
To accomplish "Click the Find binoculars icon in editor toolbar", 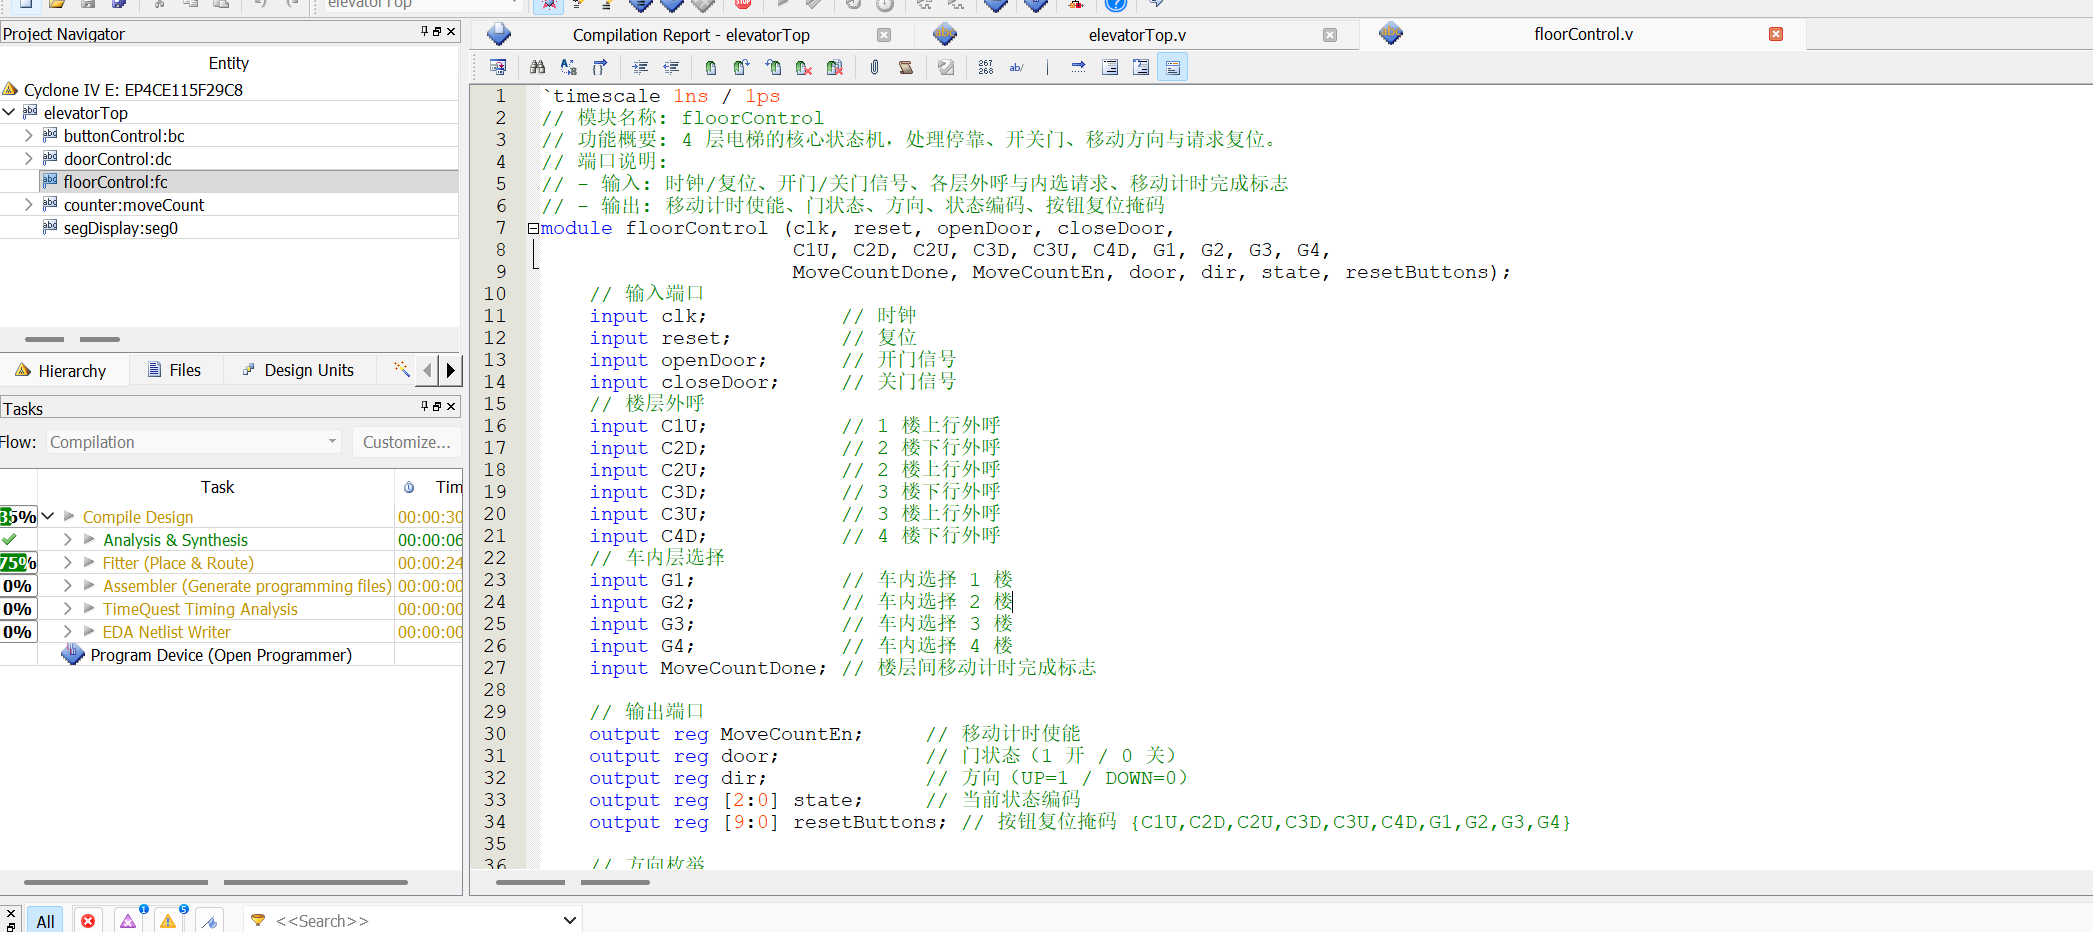I will pyautogui.click(x=538, y=67).
